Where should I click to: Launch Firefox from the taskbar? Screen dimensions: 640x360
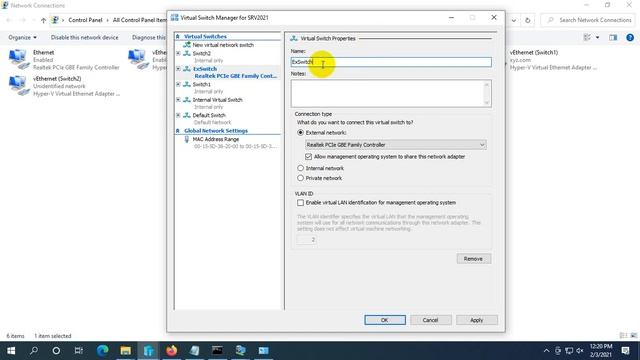tap(171, 351)
